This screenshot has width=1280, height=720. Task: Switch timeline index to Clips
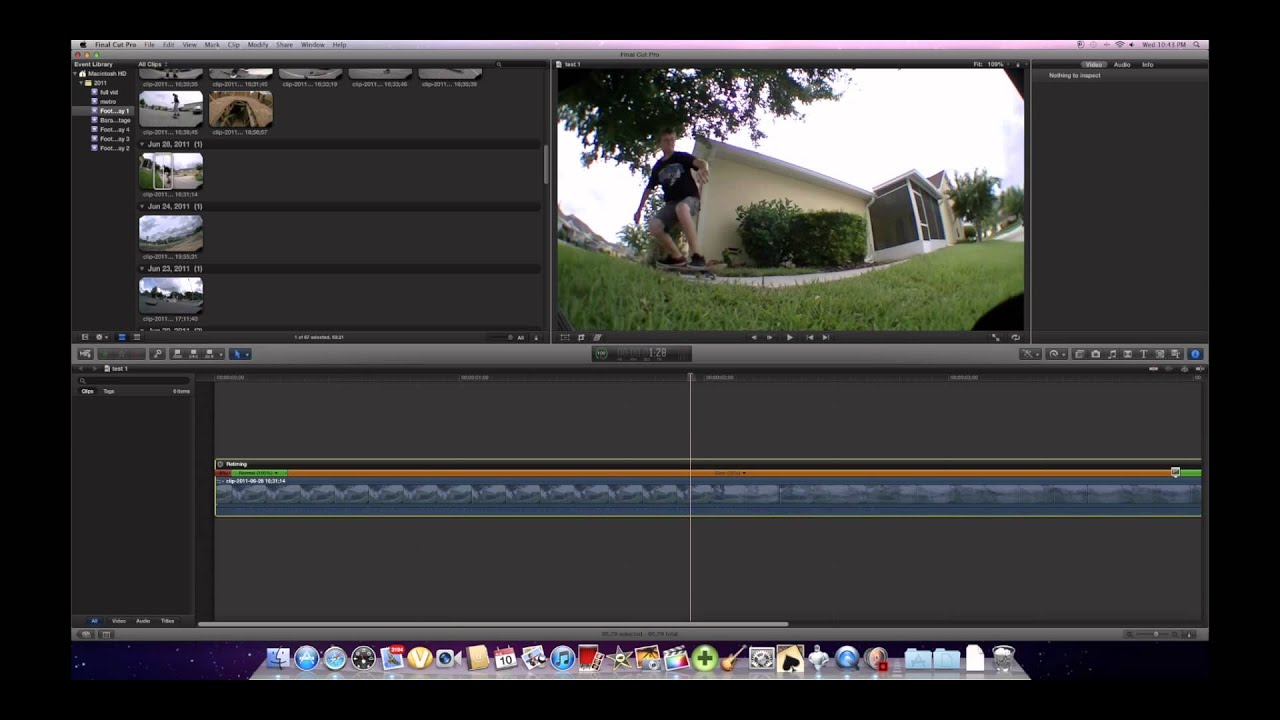[87, 391]
